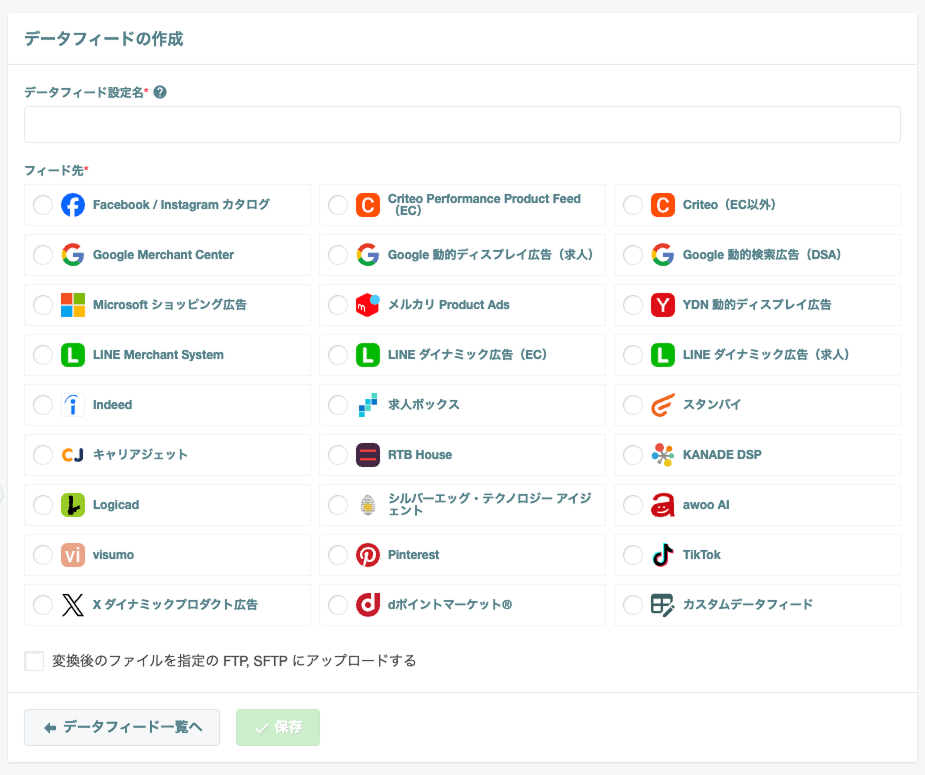Click the メルカリ Product Ads logo

coord(368,305)
